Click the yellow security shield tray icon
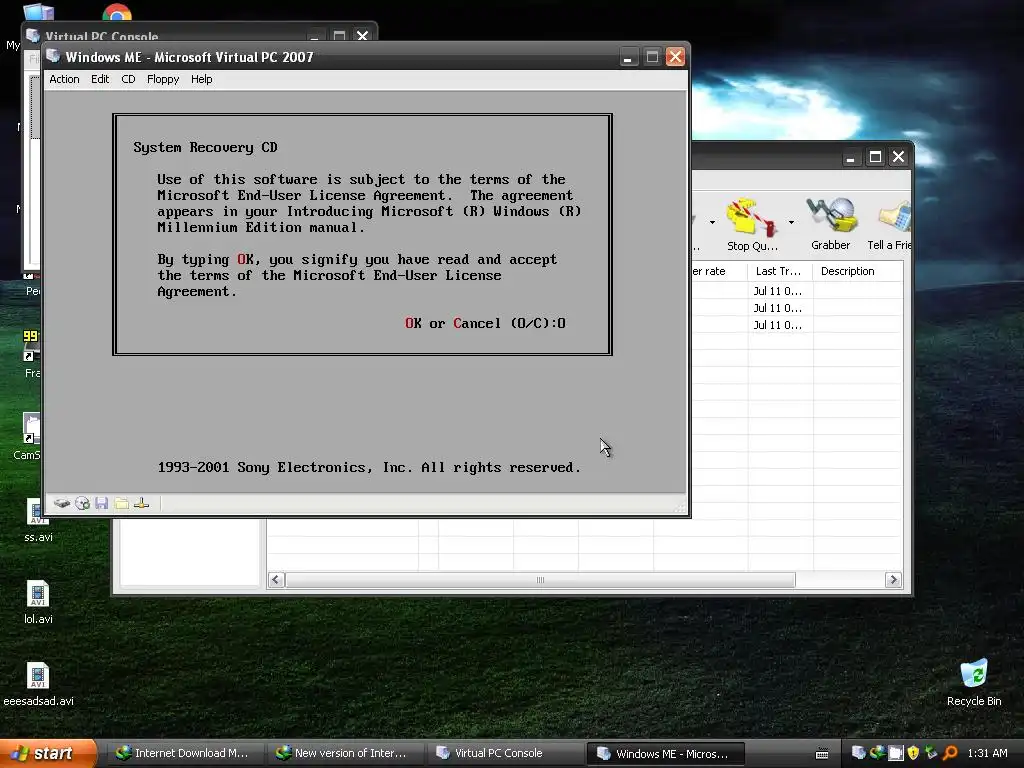The width and height of the screenshot is (1024, 768). click(x=914, y=753)
